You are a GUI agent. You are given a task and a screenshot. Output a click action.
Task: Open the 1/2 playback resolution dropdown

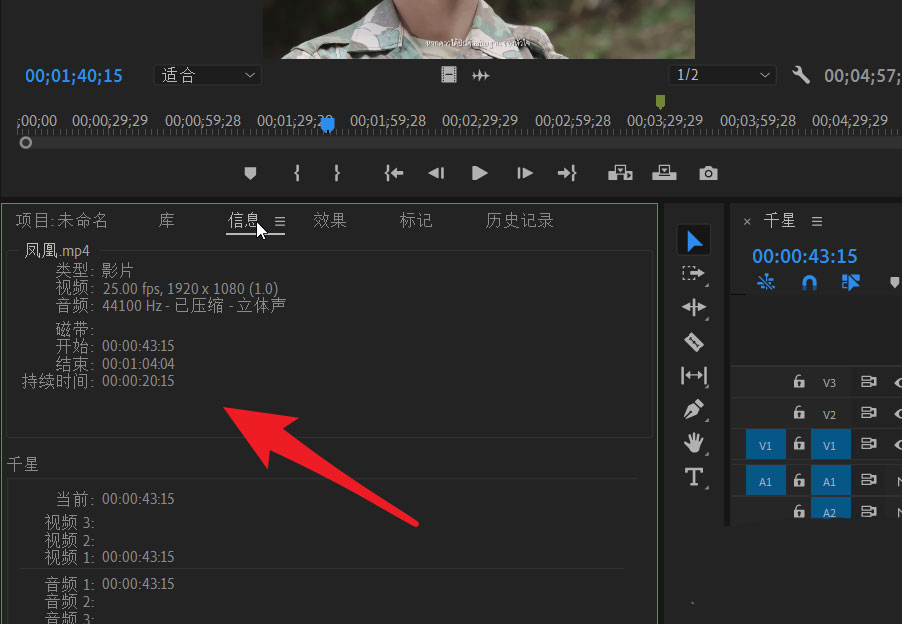(x=722, y=75)
